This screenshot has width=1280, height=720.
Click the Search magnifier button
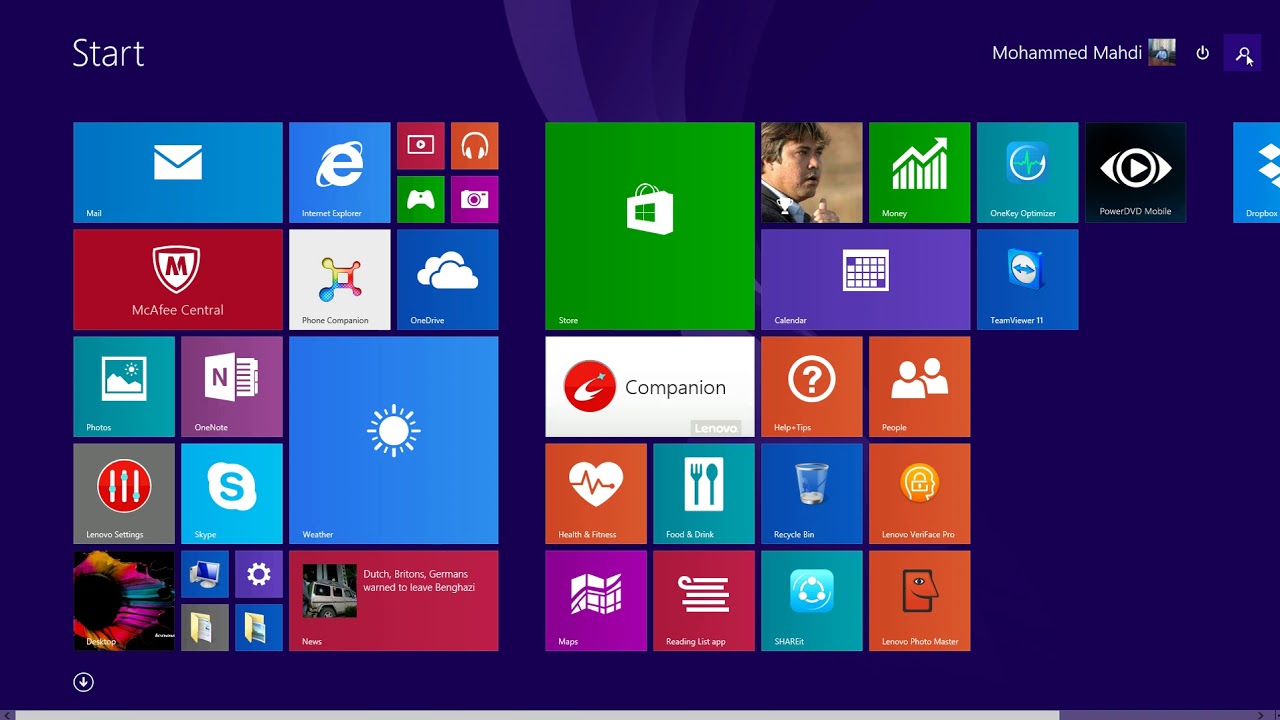[x=1243, y=53]
